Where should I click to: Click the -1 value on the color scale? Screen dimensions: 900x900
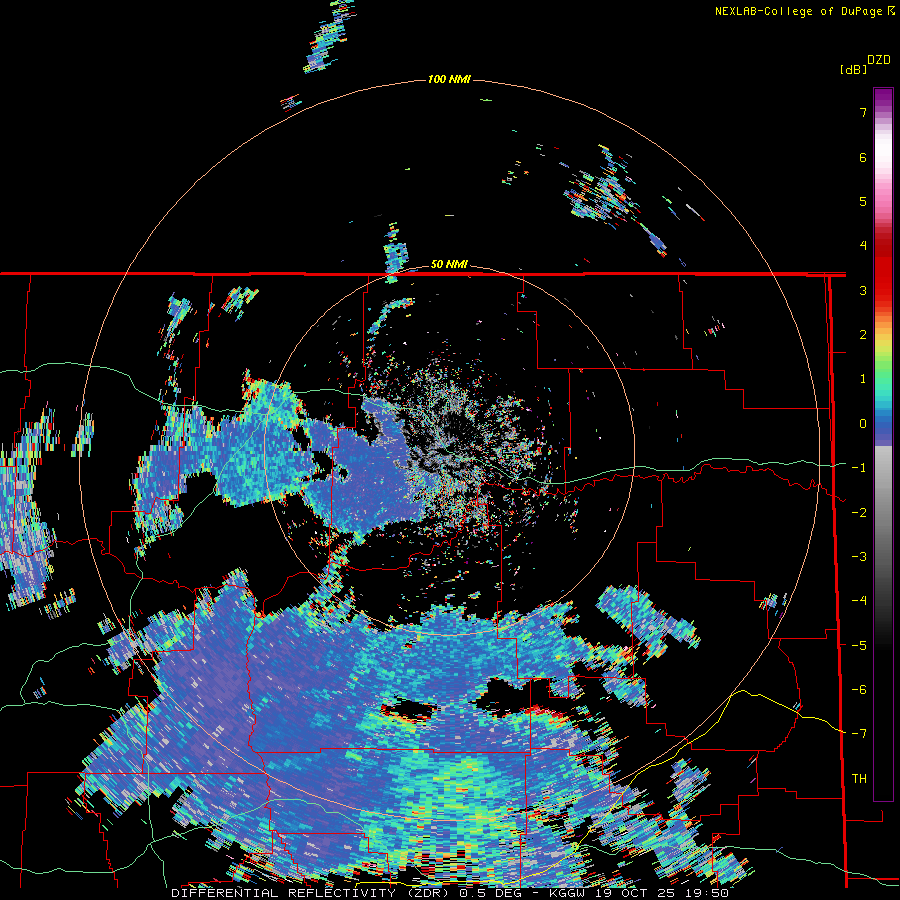pyautogui.click(x=859, y=468)
